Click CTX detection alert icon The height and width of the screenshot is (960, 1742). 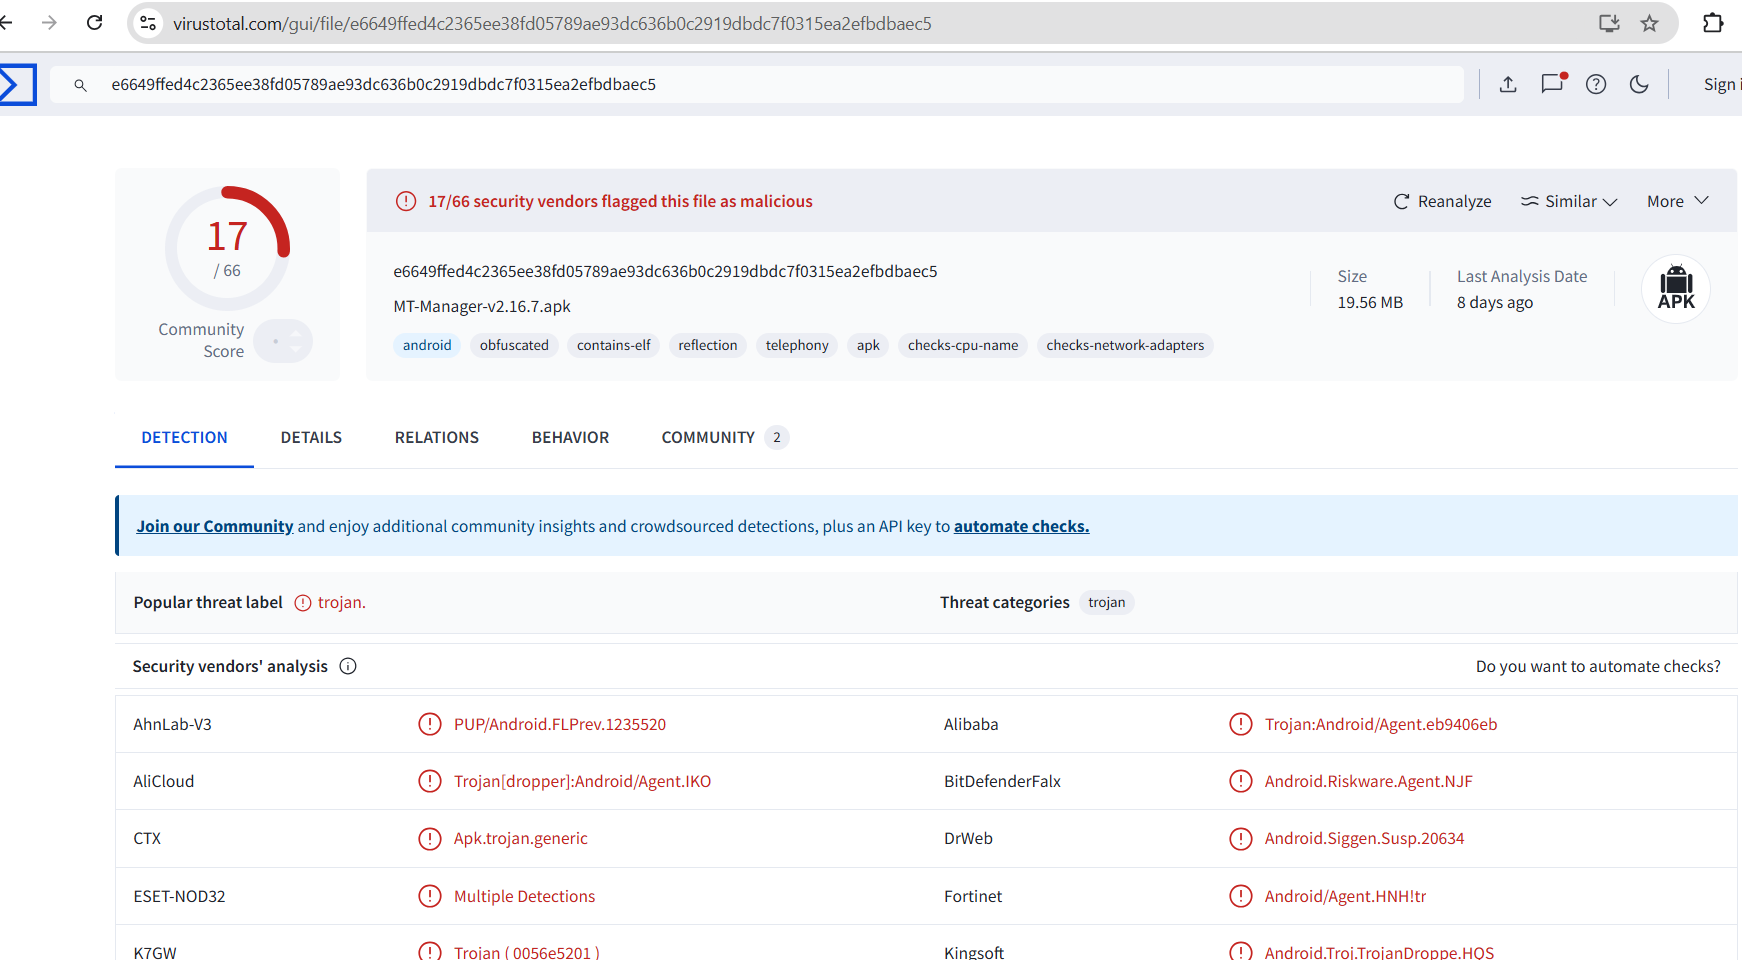pos(430,838)
